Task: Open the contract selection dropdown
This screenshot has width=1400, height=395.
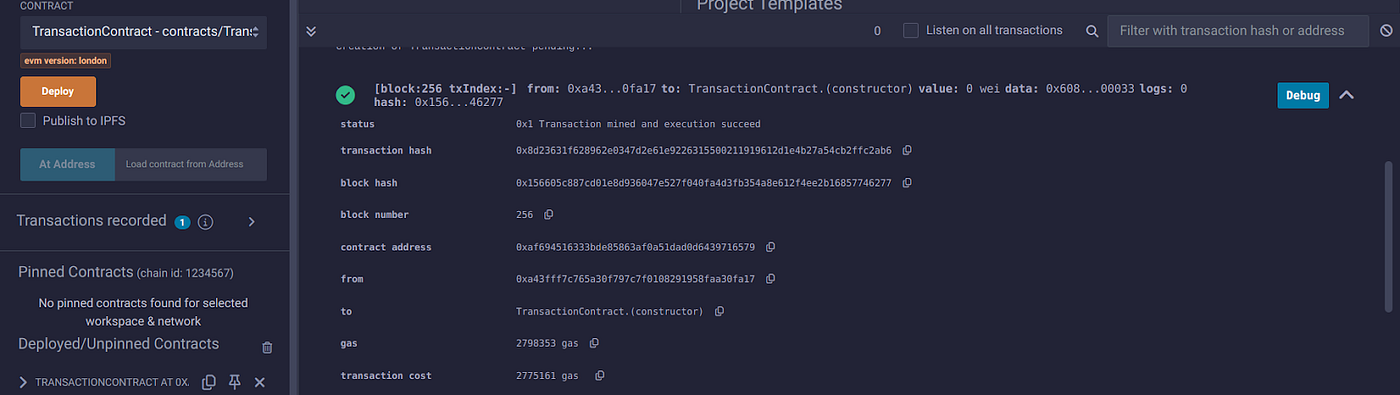Action: point(143,32)
